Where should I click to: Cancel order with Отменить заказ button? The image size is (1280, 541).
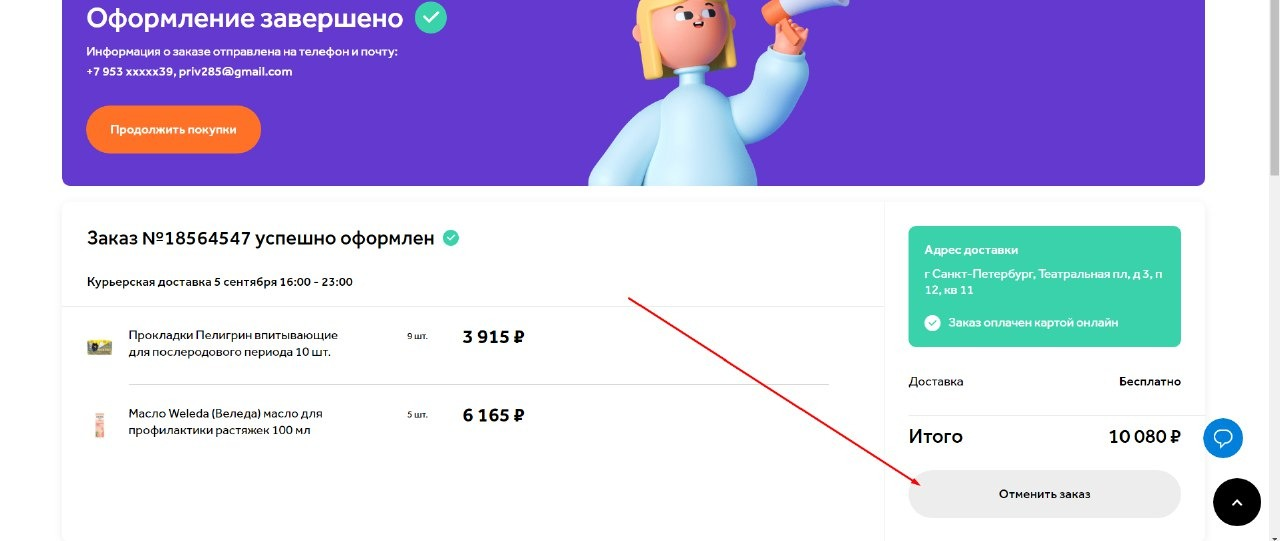pyautogui.click(x=1044, y=494)
